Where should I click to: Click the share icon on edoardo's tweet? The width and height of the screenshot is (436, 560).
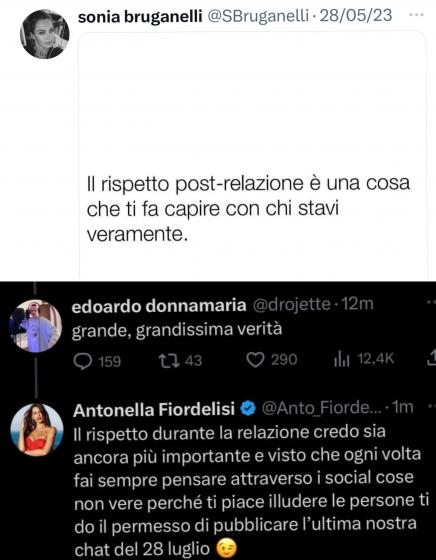coord(432,359)
